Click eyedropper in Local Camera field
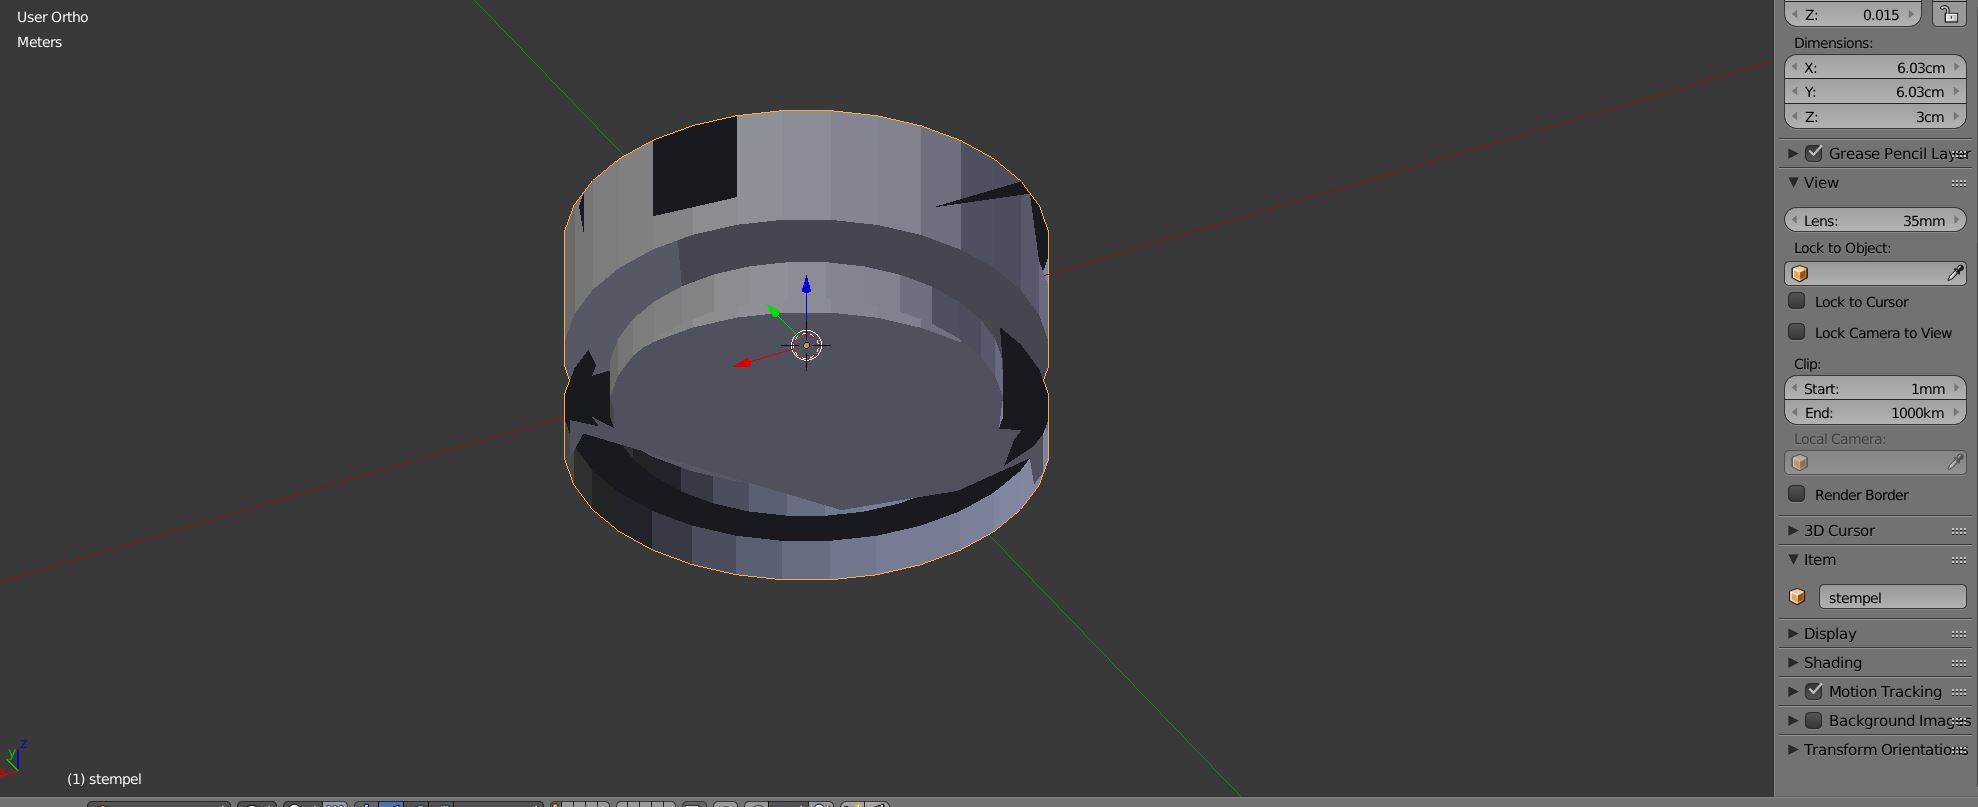 click(1954, 462)
